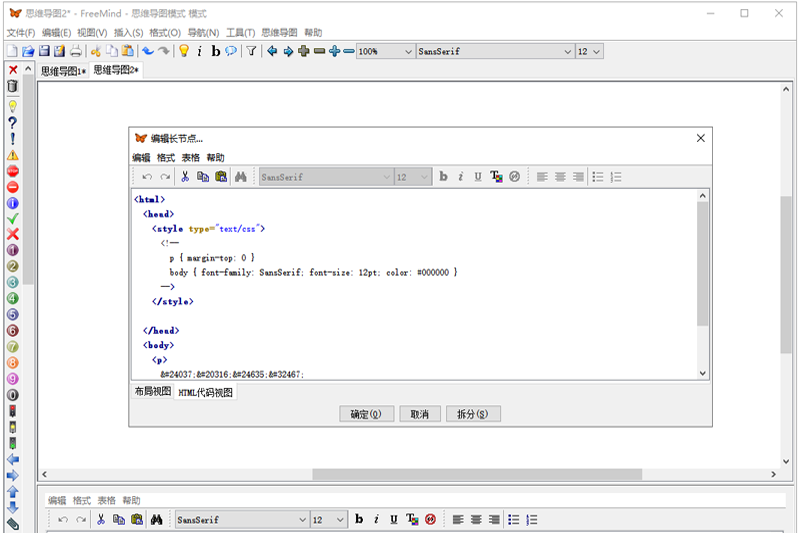The height and width of the screenshot is (533, 800).
Task: Click the New mind map icon in main toolbar
Action: pos(12,51)
